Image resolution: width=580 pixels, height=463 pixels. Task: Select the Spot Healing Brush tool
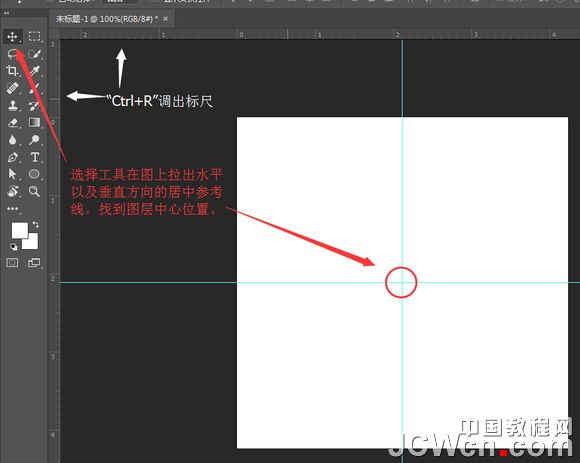tap(12, 88)
